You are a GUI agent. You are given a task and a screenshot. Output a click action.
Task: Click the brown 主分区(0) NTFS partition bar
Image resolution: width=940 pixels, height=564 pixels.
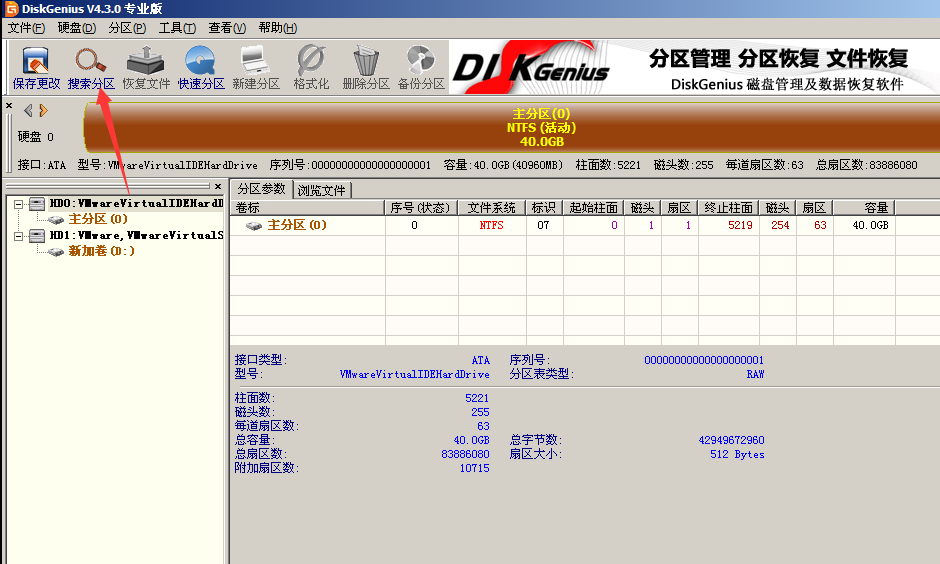540,127
